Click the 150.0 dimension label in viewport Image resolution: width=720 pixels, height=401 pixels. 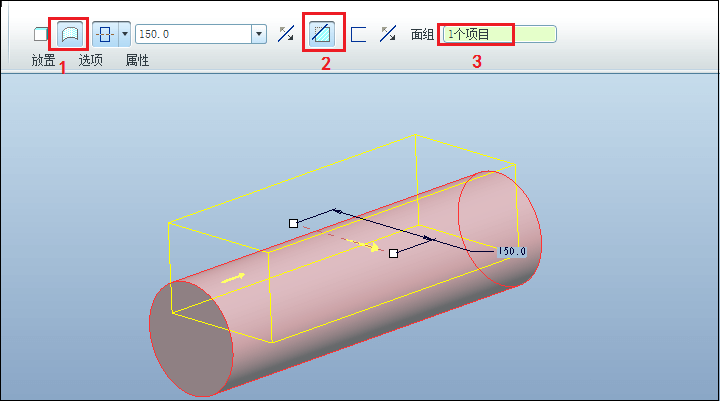512,251
